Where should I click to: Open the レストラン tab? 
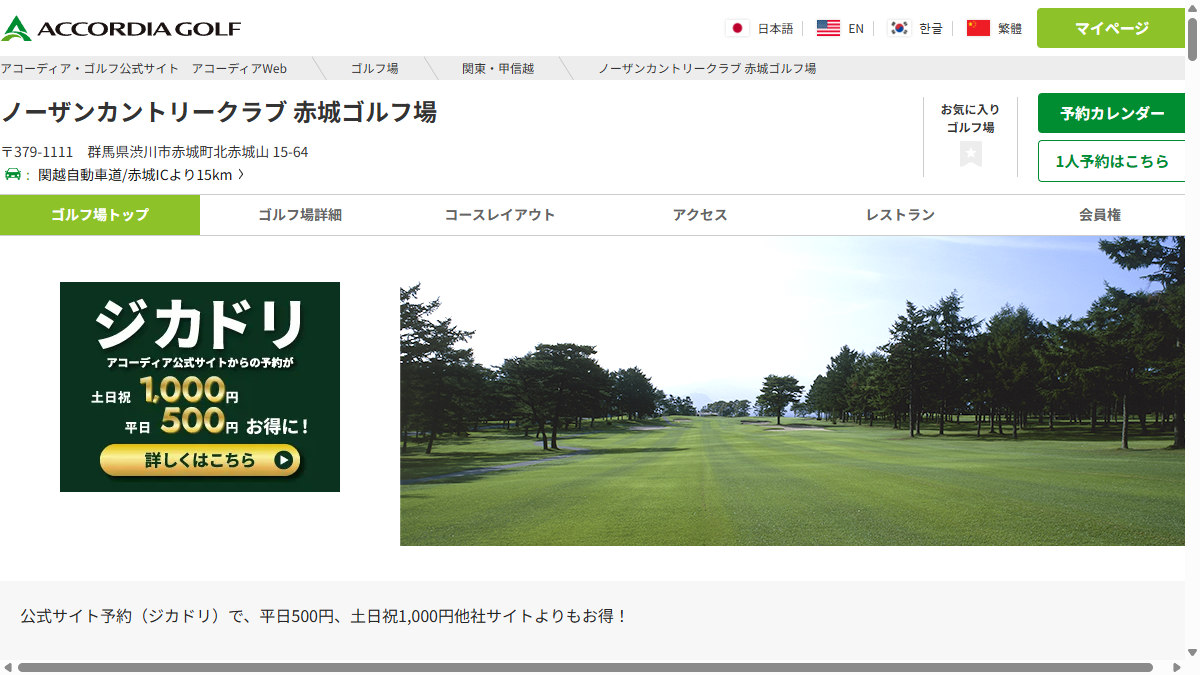point(900,215)
